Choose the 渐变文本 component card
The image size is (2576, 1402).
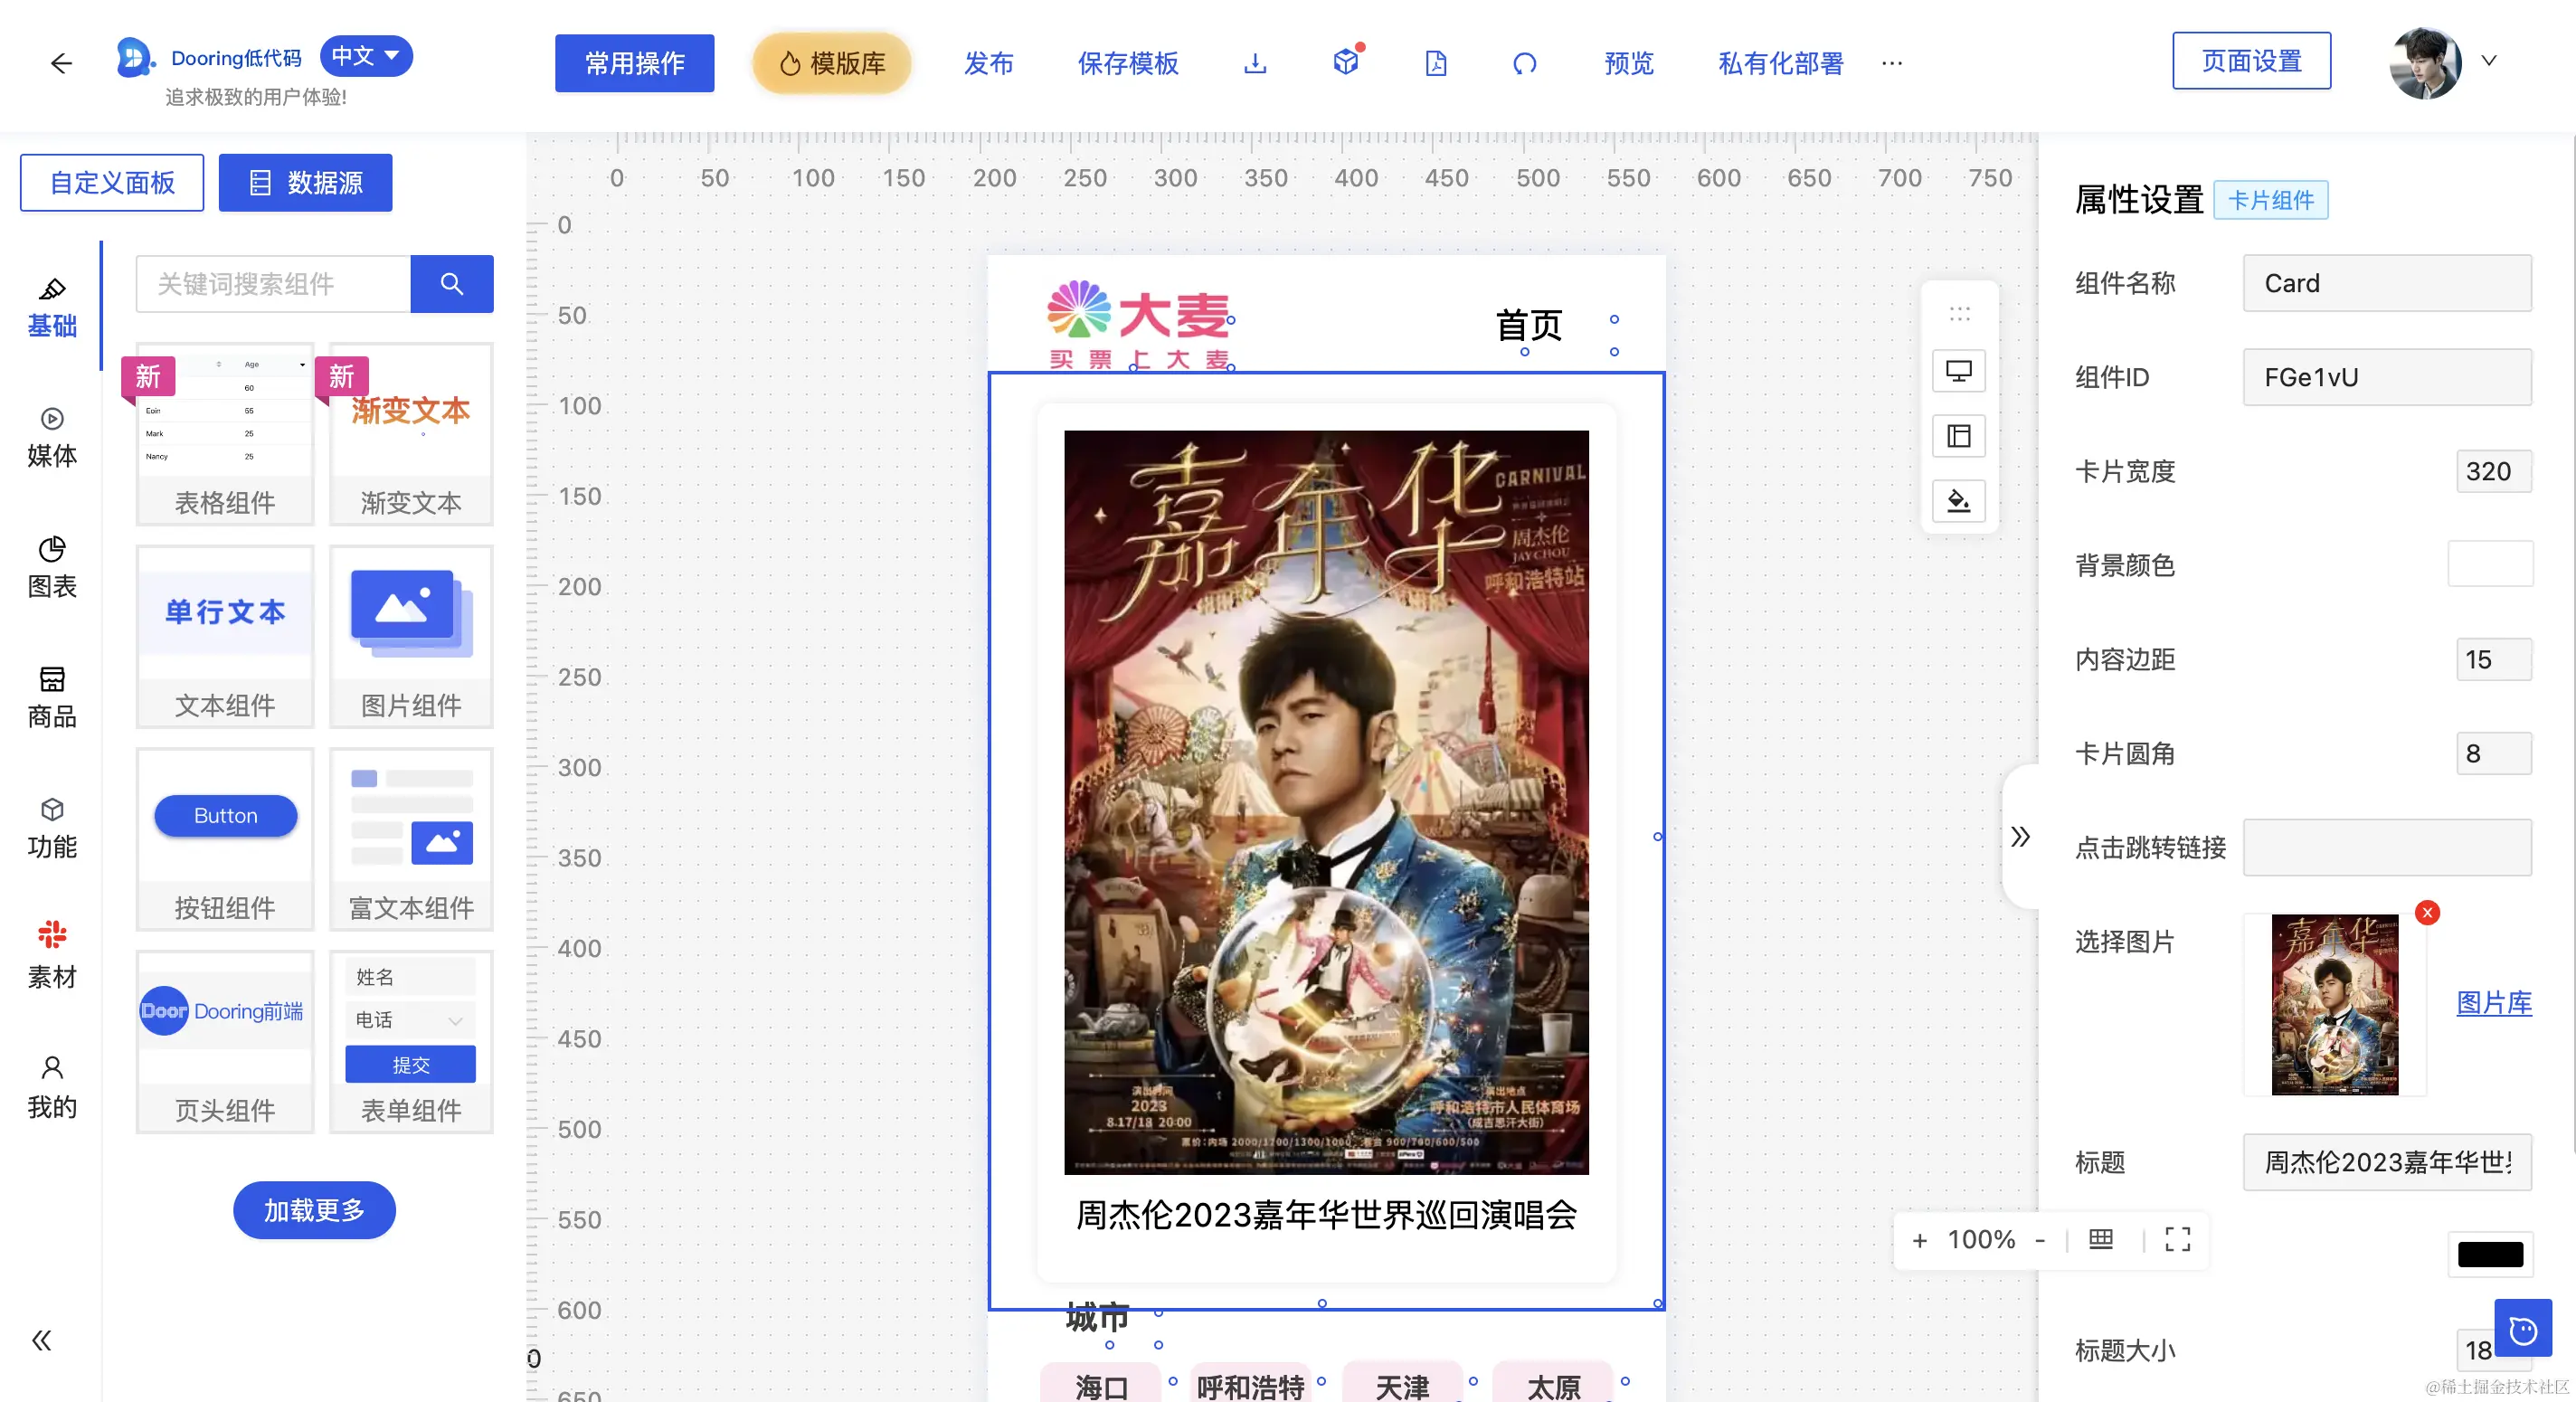click(x=411, y=434)
